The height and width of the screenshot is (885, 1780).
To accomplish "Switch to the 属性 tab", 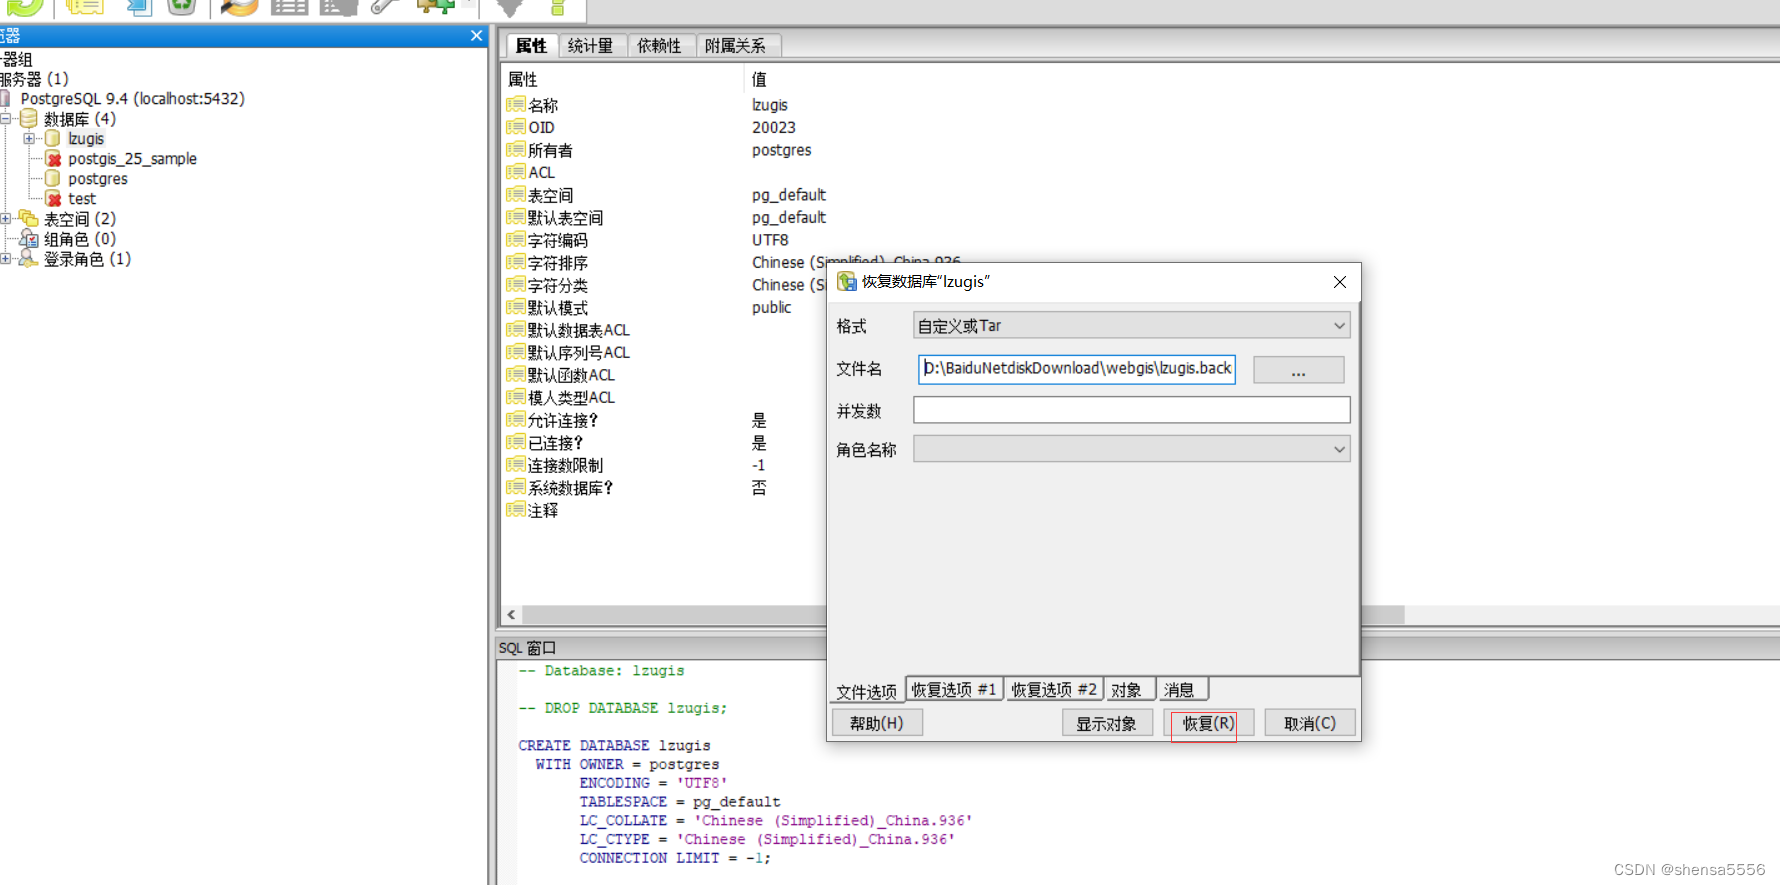I will tap(531, 46).
